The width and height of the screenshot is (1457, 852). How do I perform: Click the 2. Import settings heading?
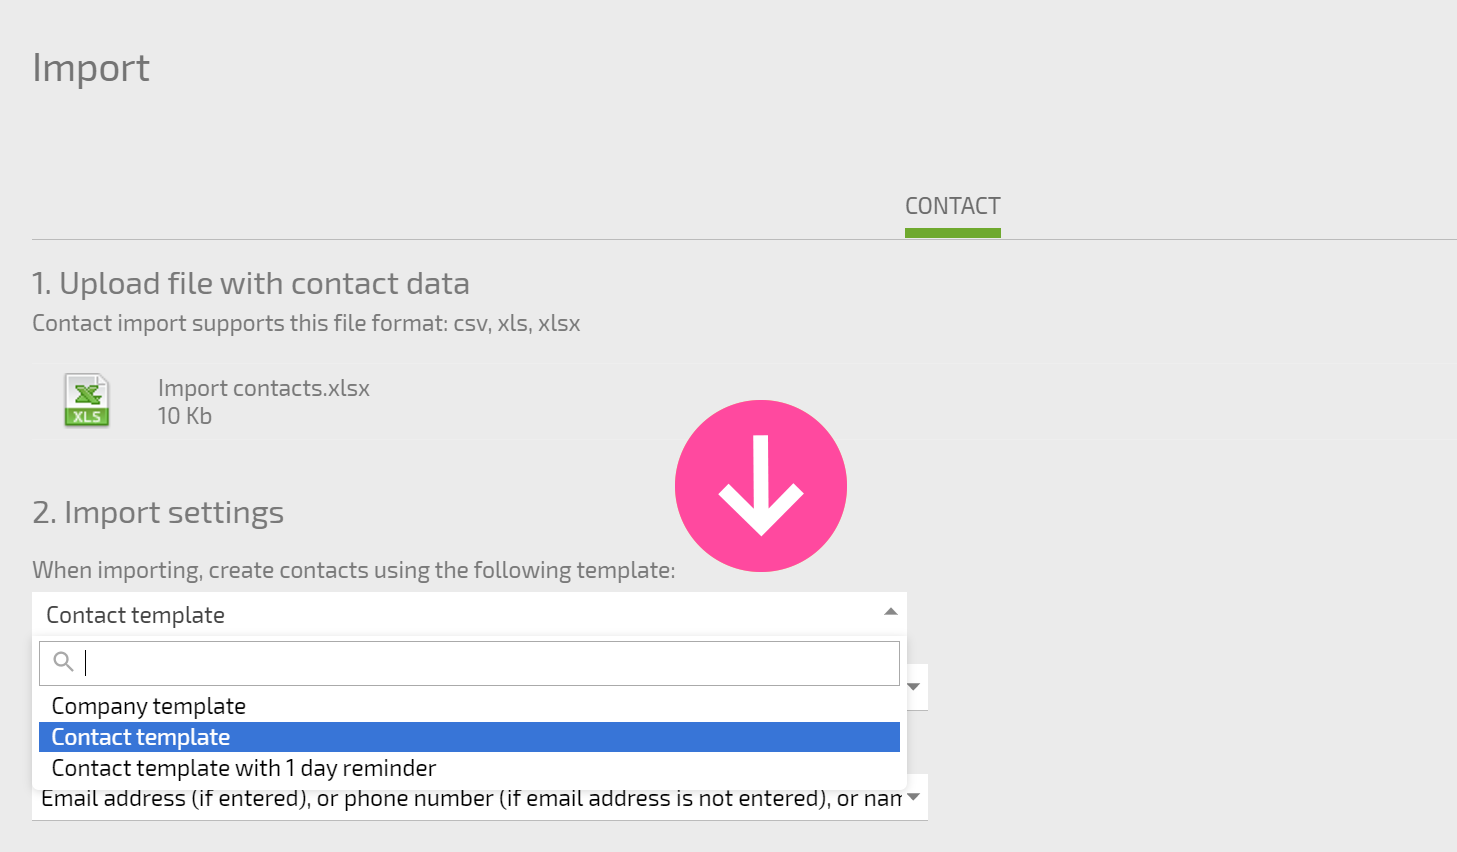point(158,512)
